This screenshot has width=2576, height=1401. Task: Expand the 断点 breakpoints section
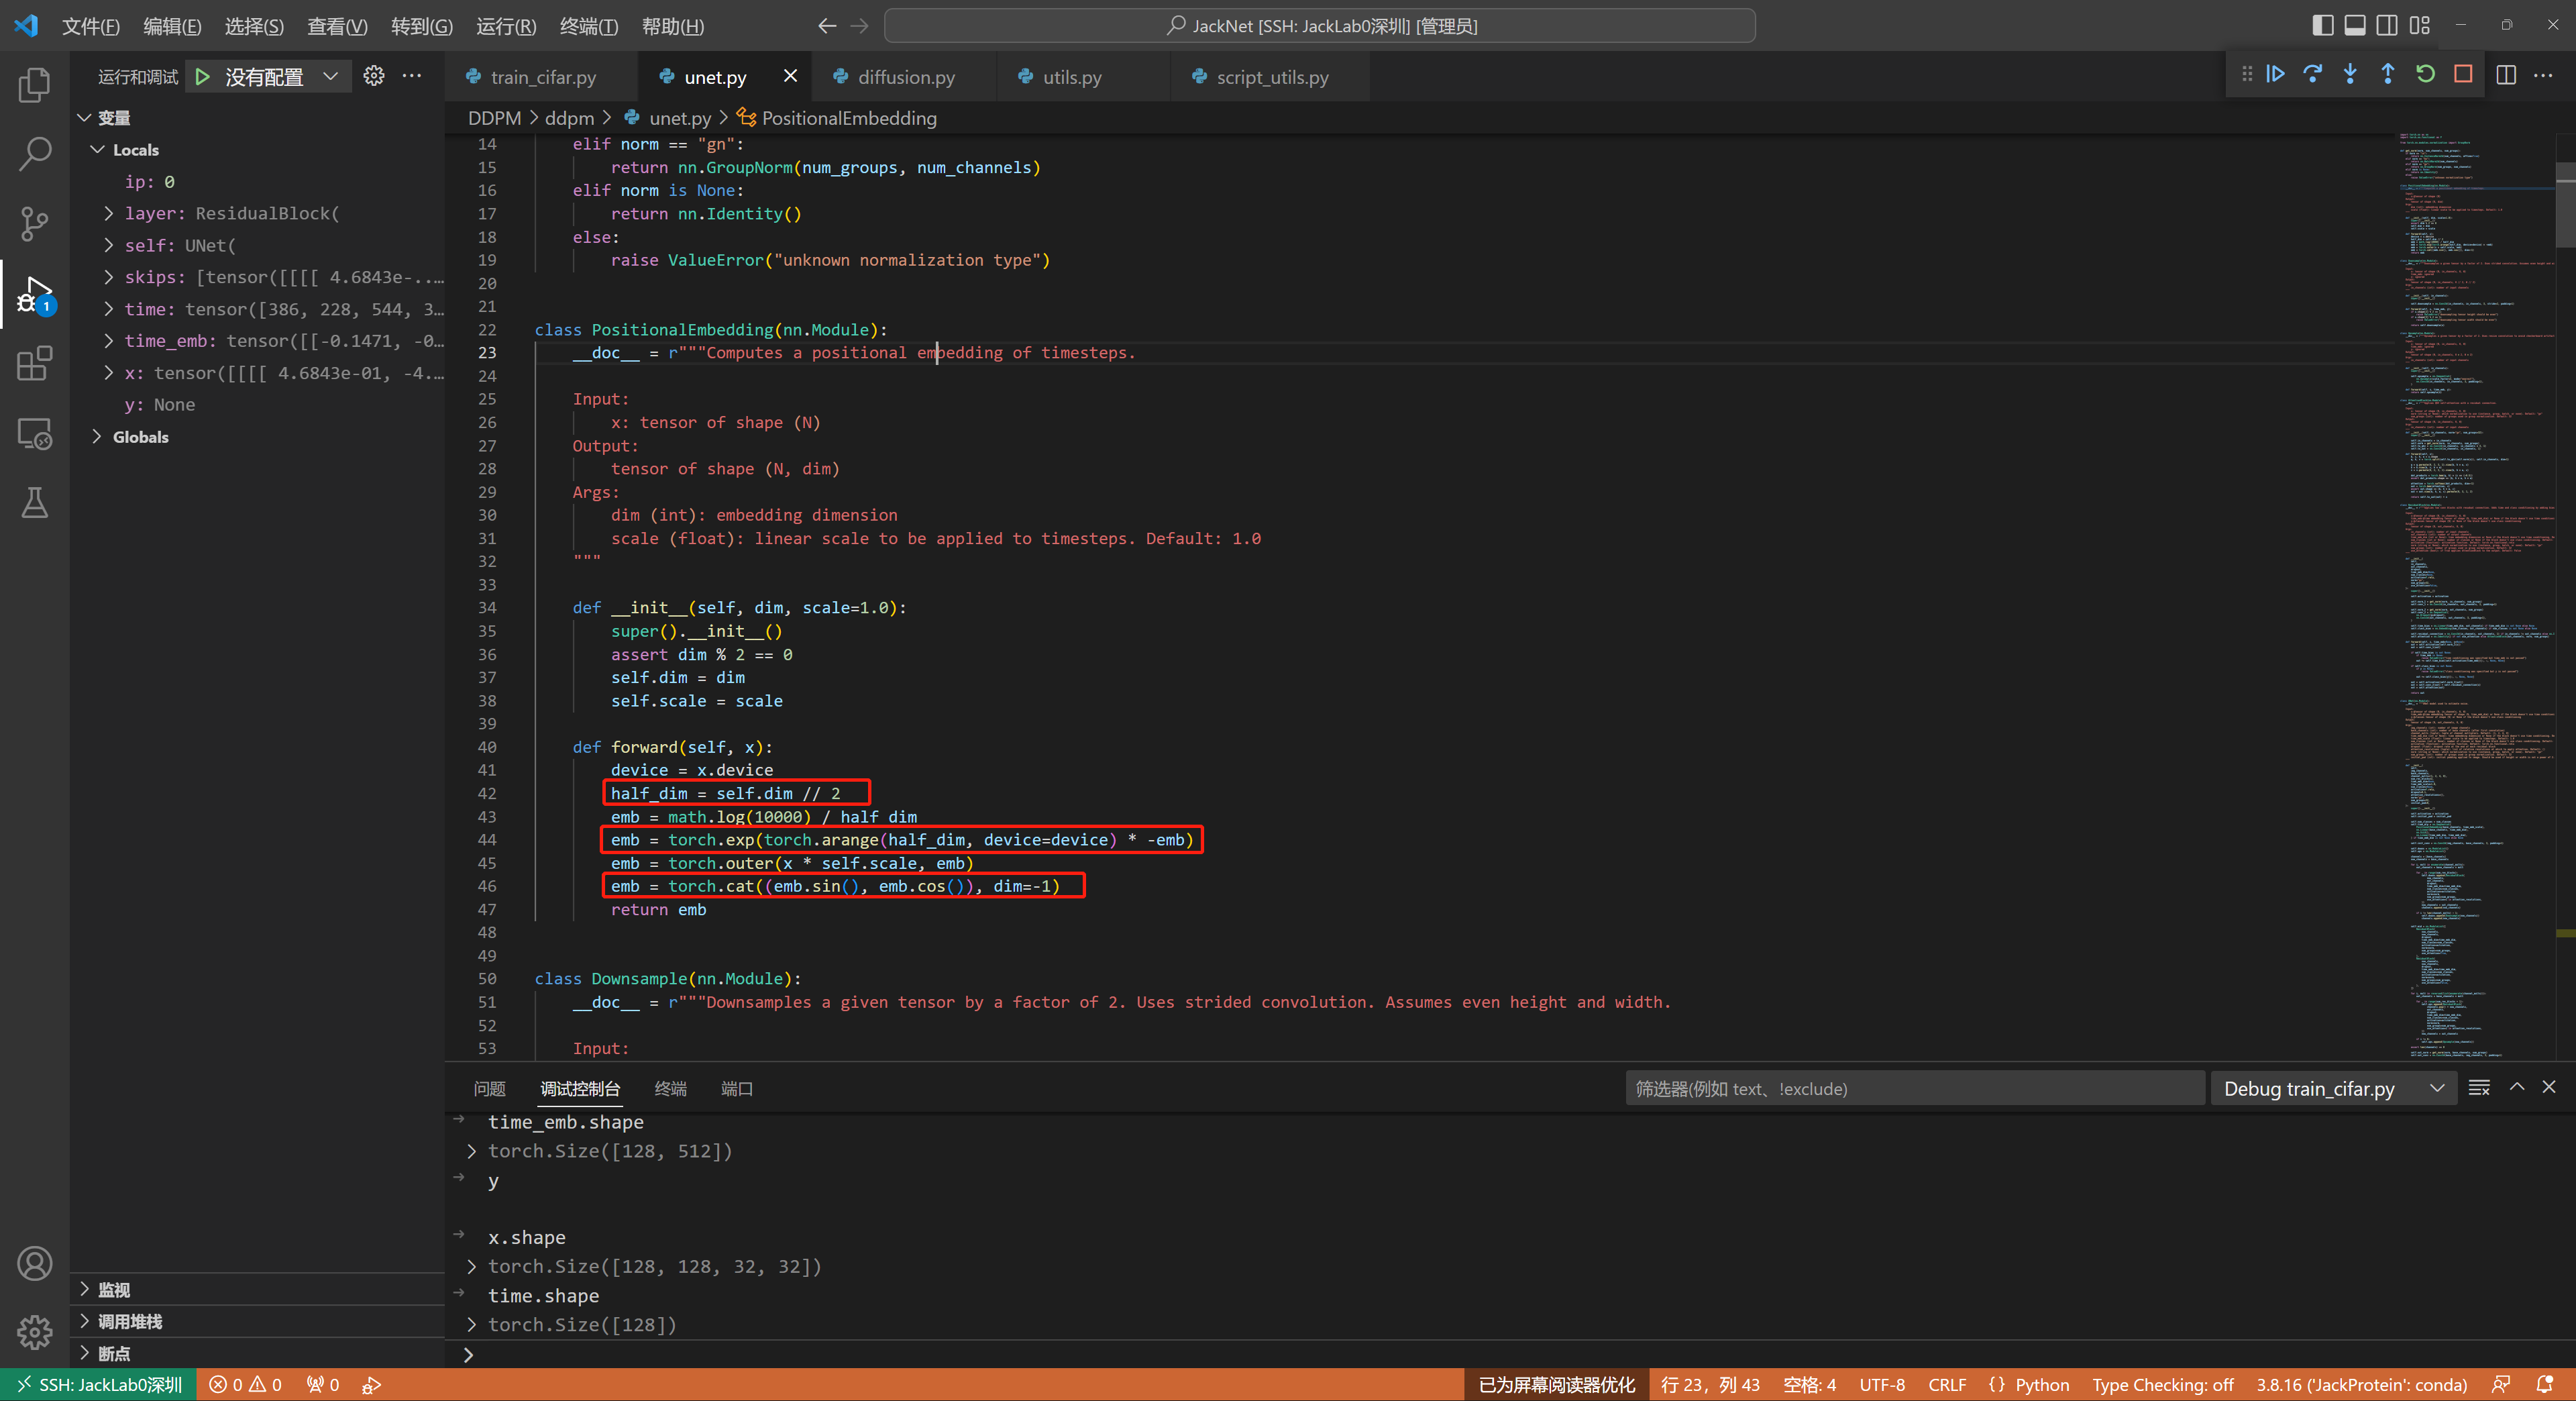(x=258, y=1353)
